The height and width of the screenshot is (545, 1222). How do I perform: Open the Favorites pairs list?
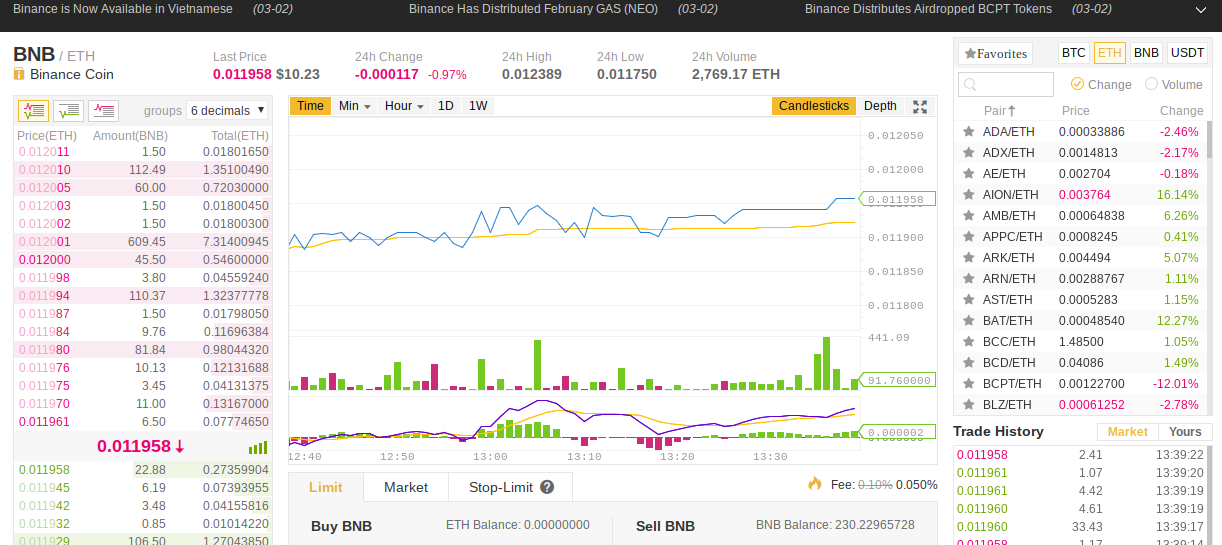coord(995,53)
